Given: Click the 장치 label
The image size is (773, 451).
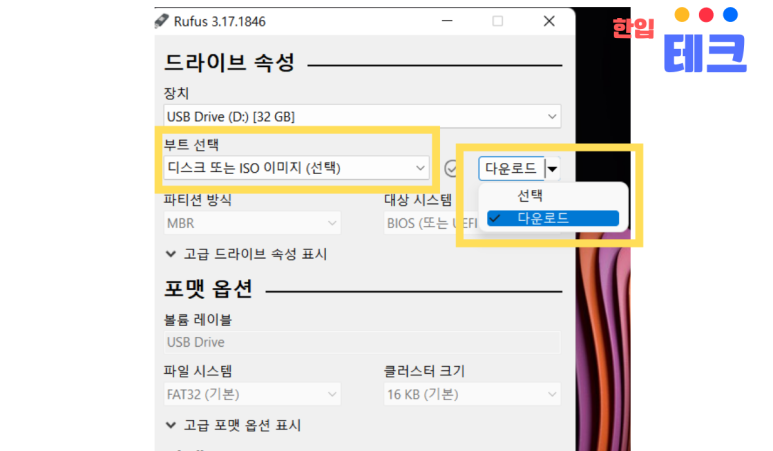Looking at the screenshot, I should coord(176,93).
